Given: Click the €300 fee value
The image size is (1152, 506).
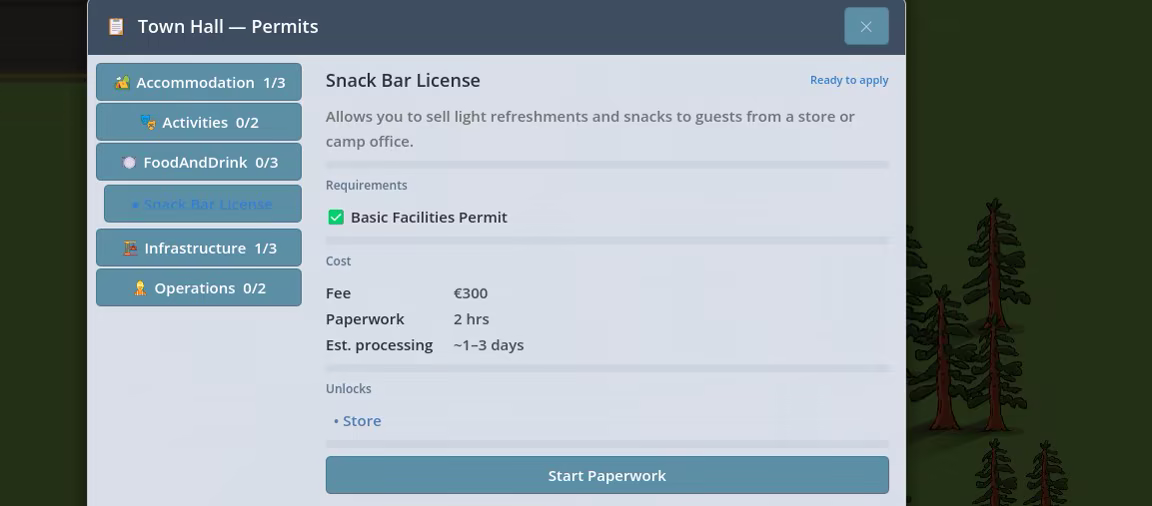Looking at the screenshot, I should [x=471, y=293].
